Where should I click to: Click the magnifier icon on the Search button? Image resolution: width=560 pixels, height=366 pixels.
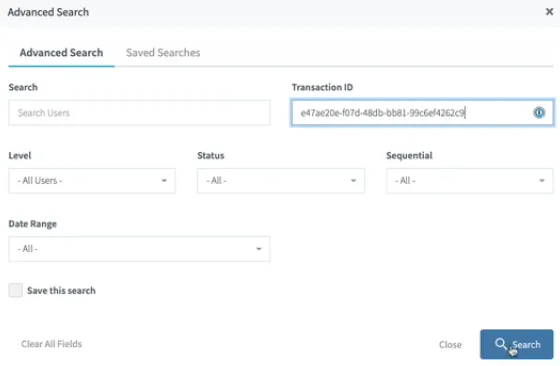500,344
